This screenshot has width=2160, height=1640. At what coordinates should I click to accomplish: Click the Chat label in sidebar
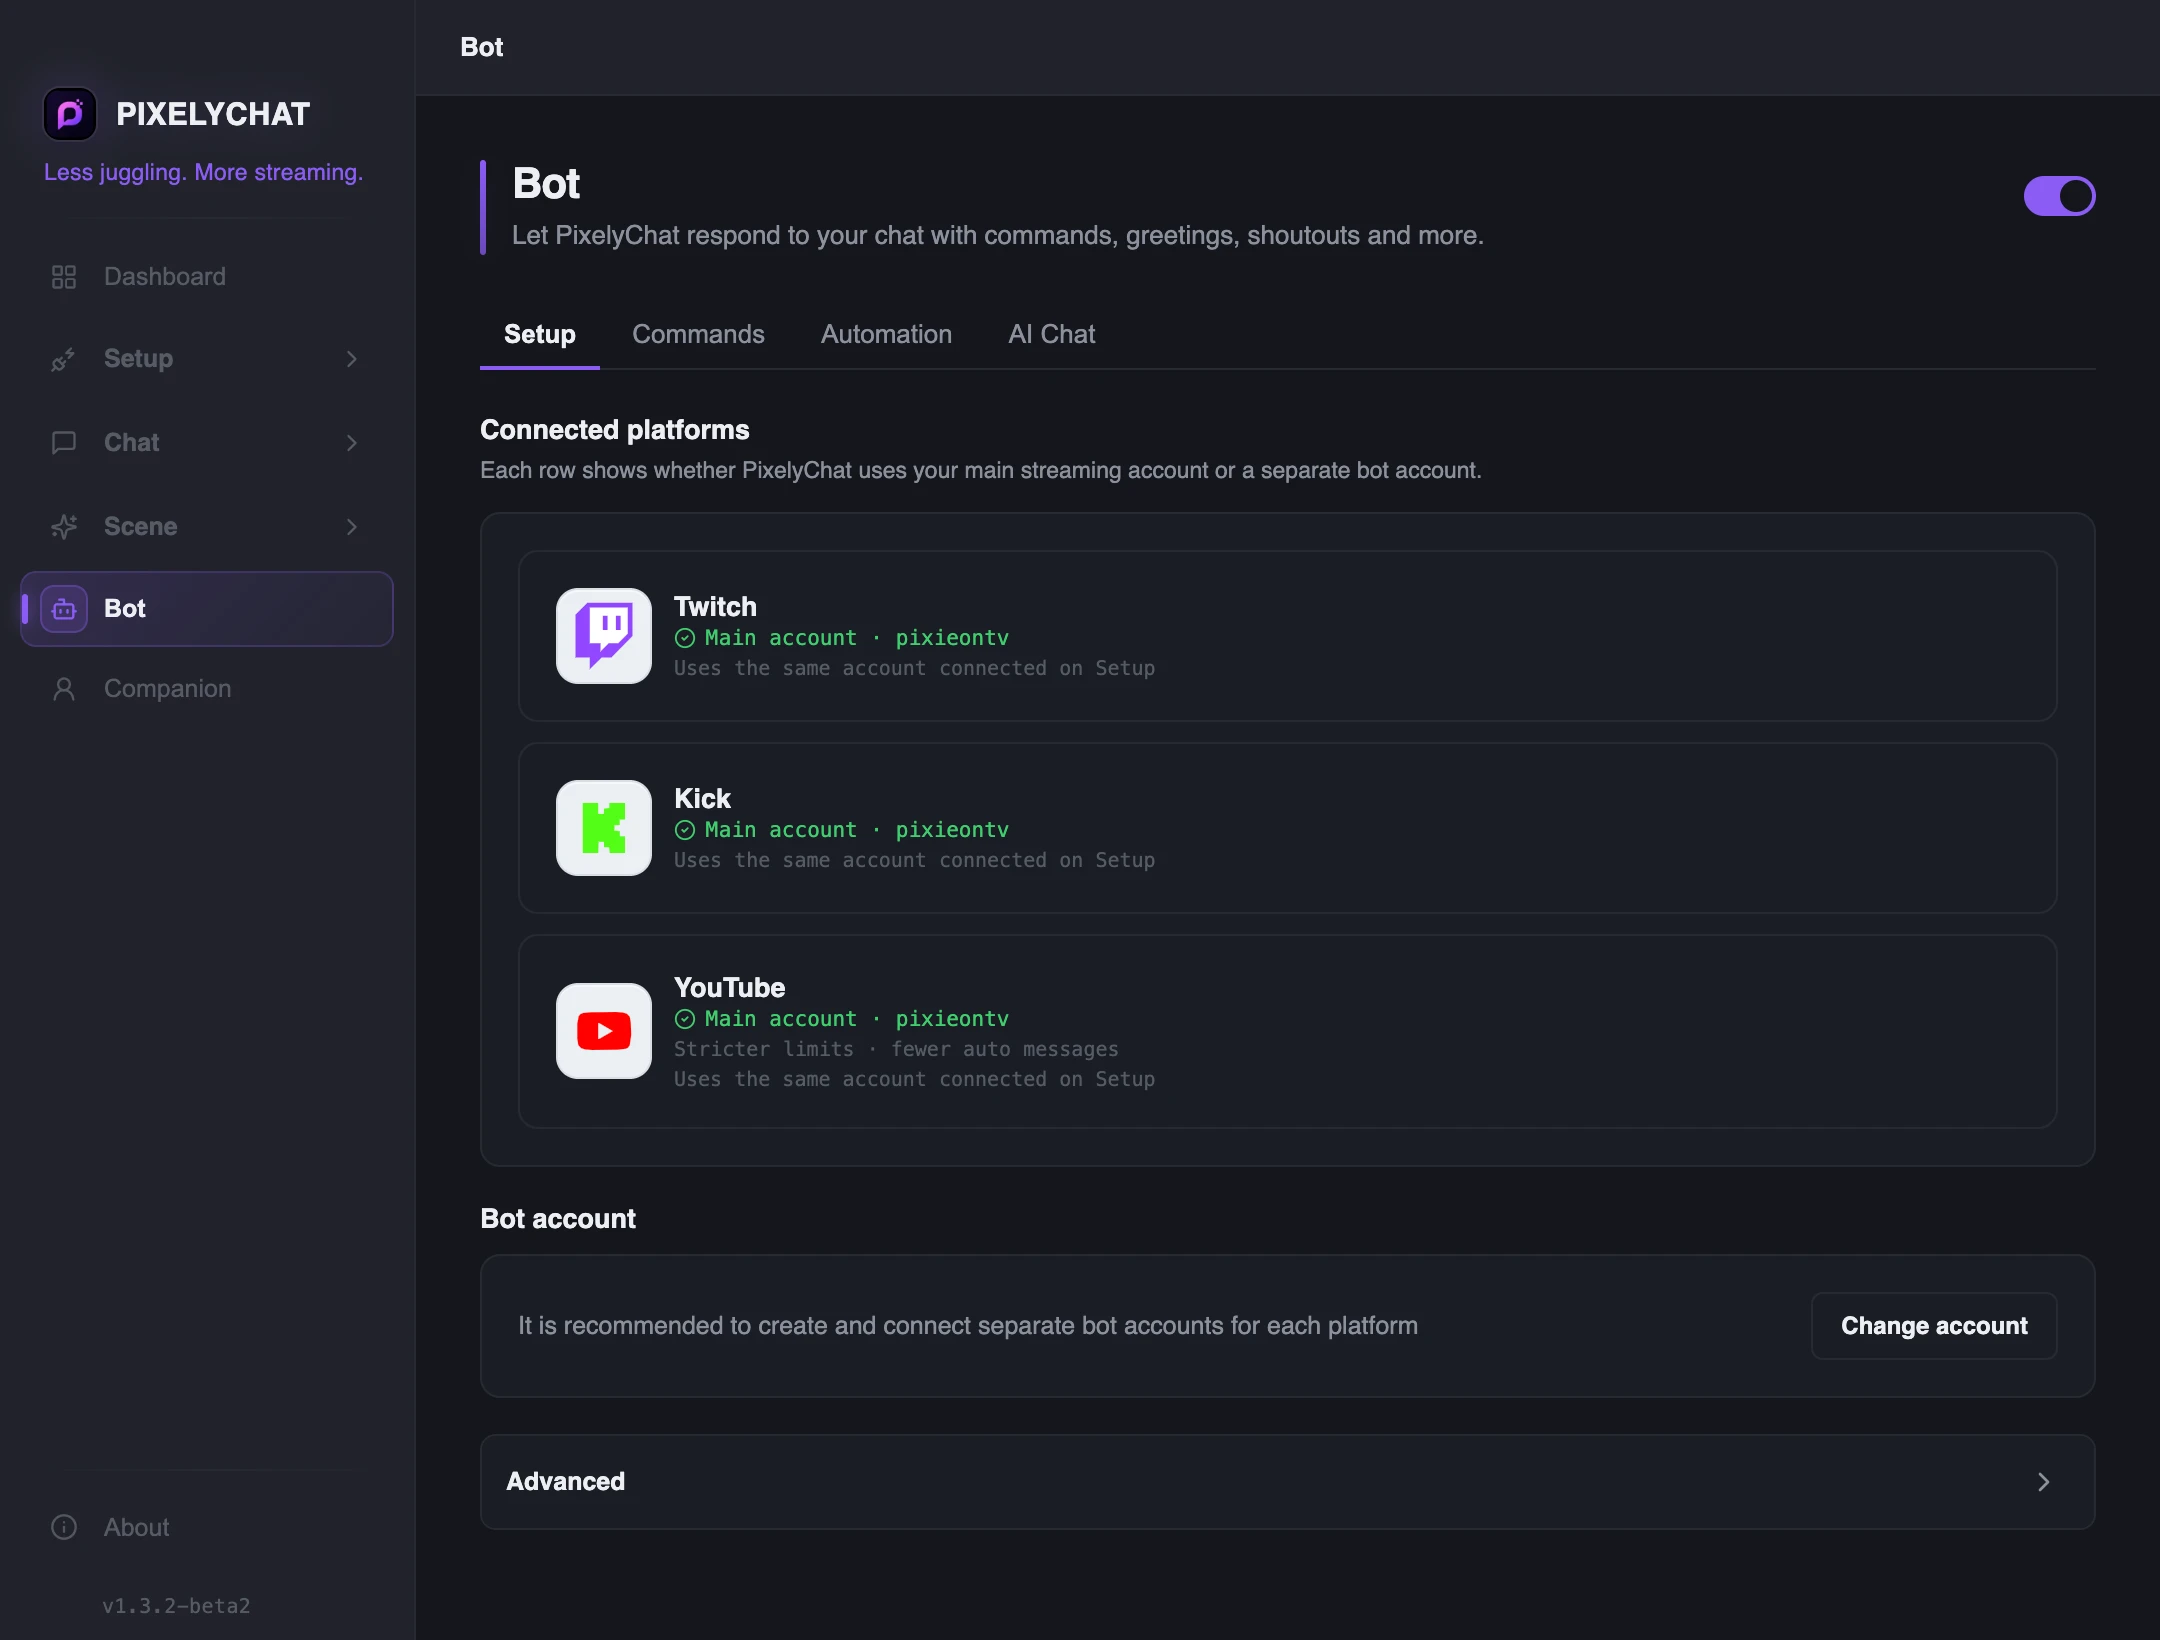[131, 443]
